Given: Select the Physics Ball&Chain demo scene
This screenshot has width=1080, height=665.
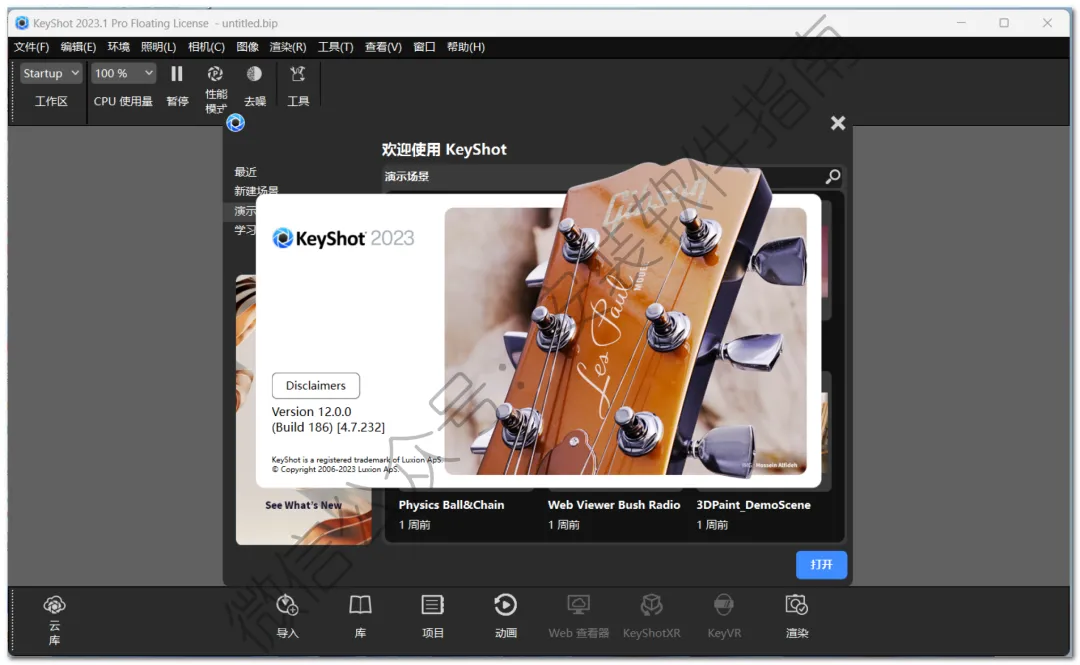Looking at the screenshot, I should (x=451, y=505).
